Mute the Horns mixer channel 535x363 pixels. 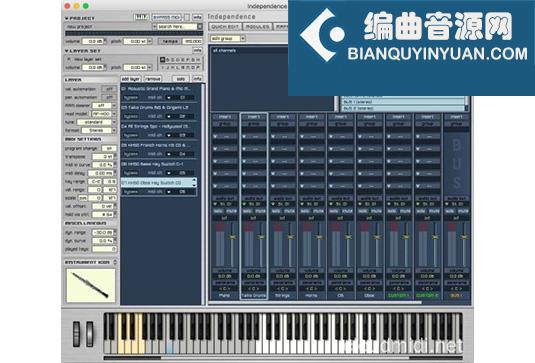(x=318, y=211)
